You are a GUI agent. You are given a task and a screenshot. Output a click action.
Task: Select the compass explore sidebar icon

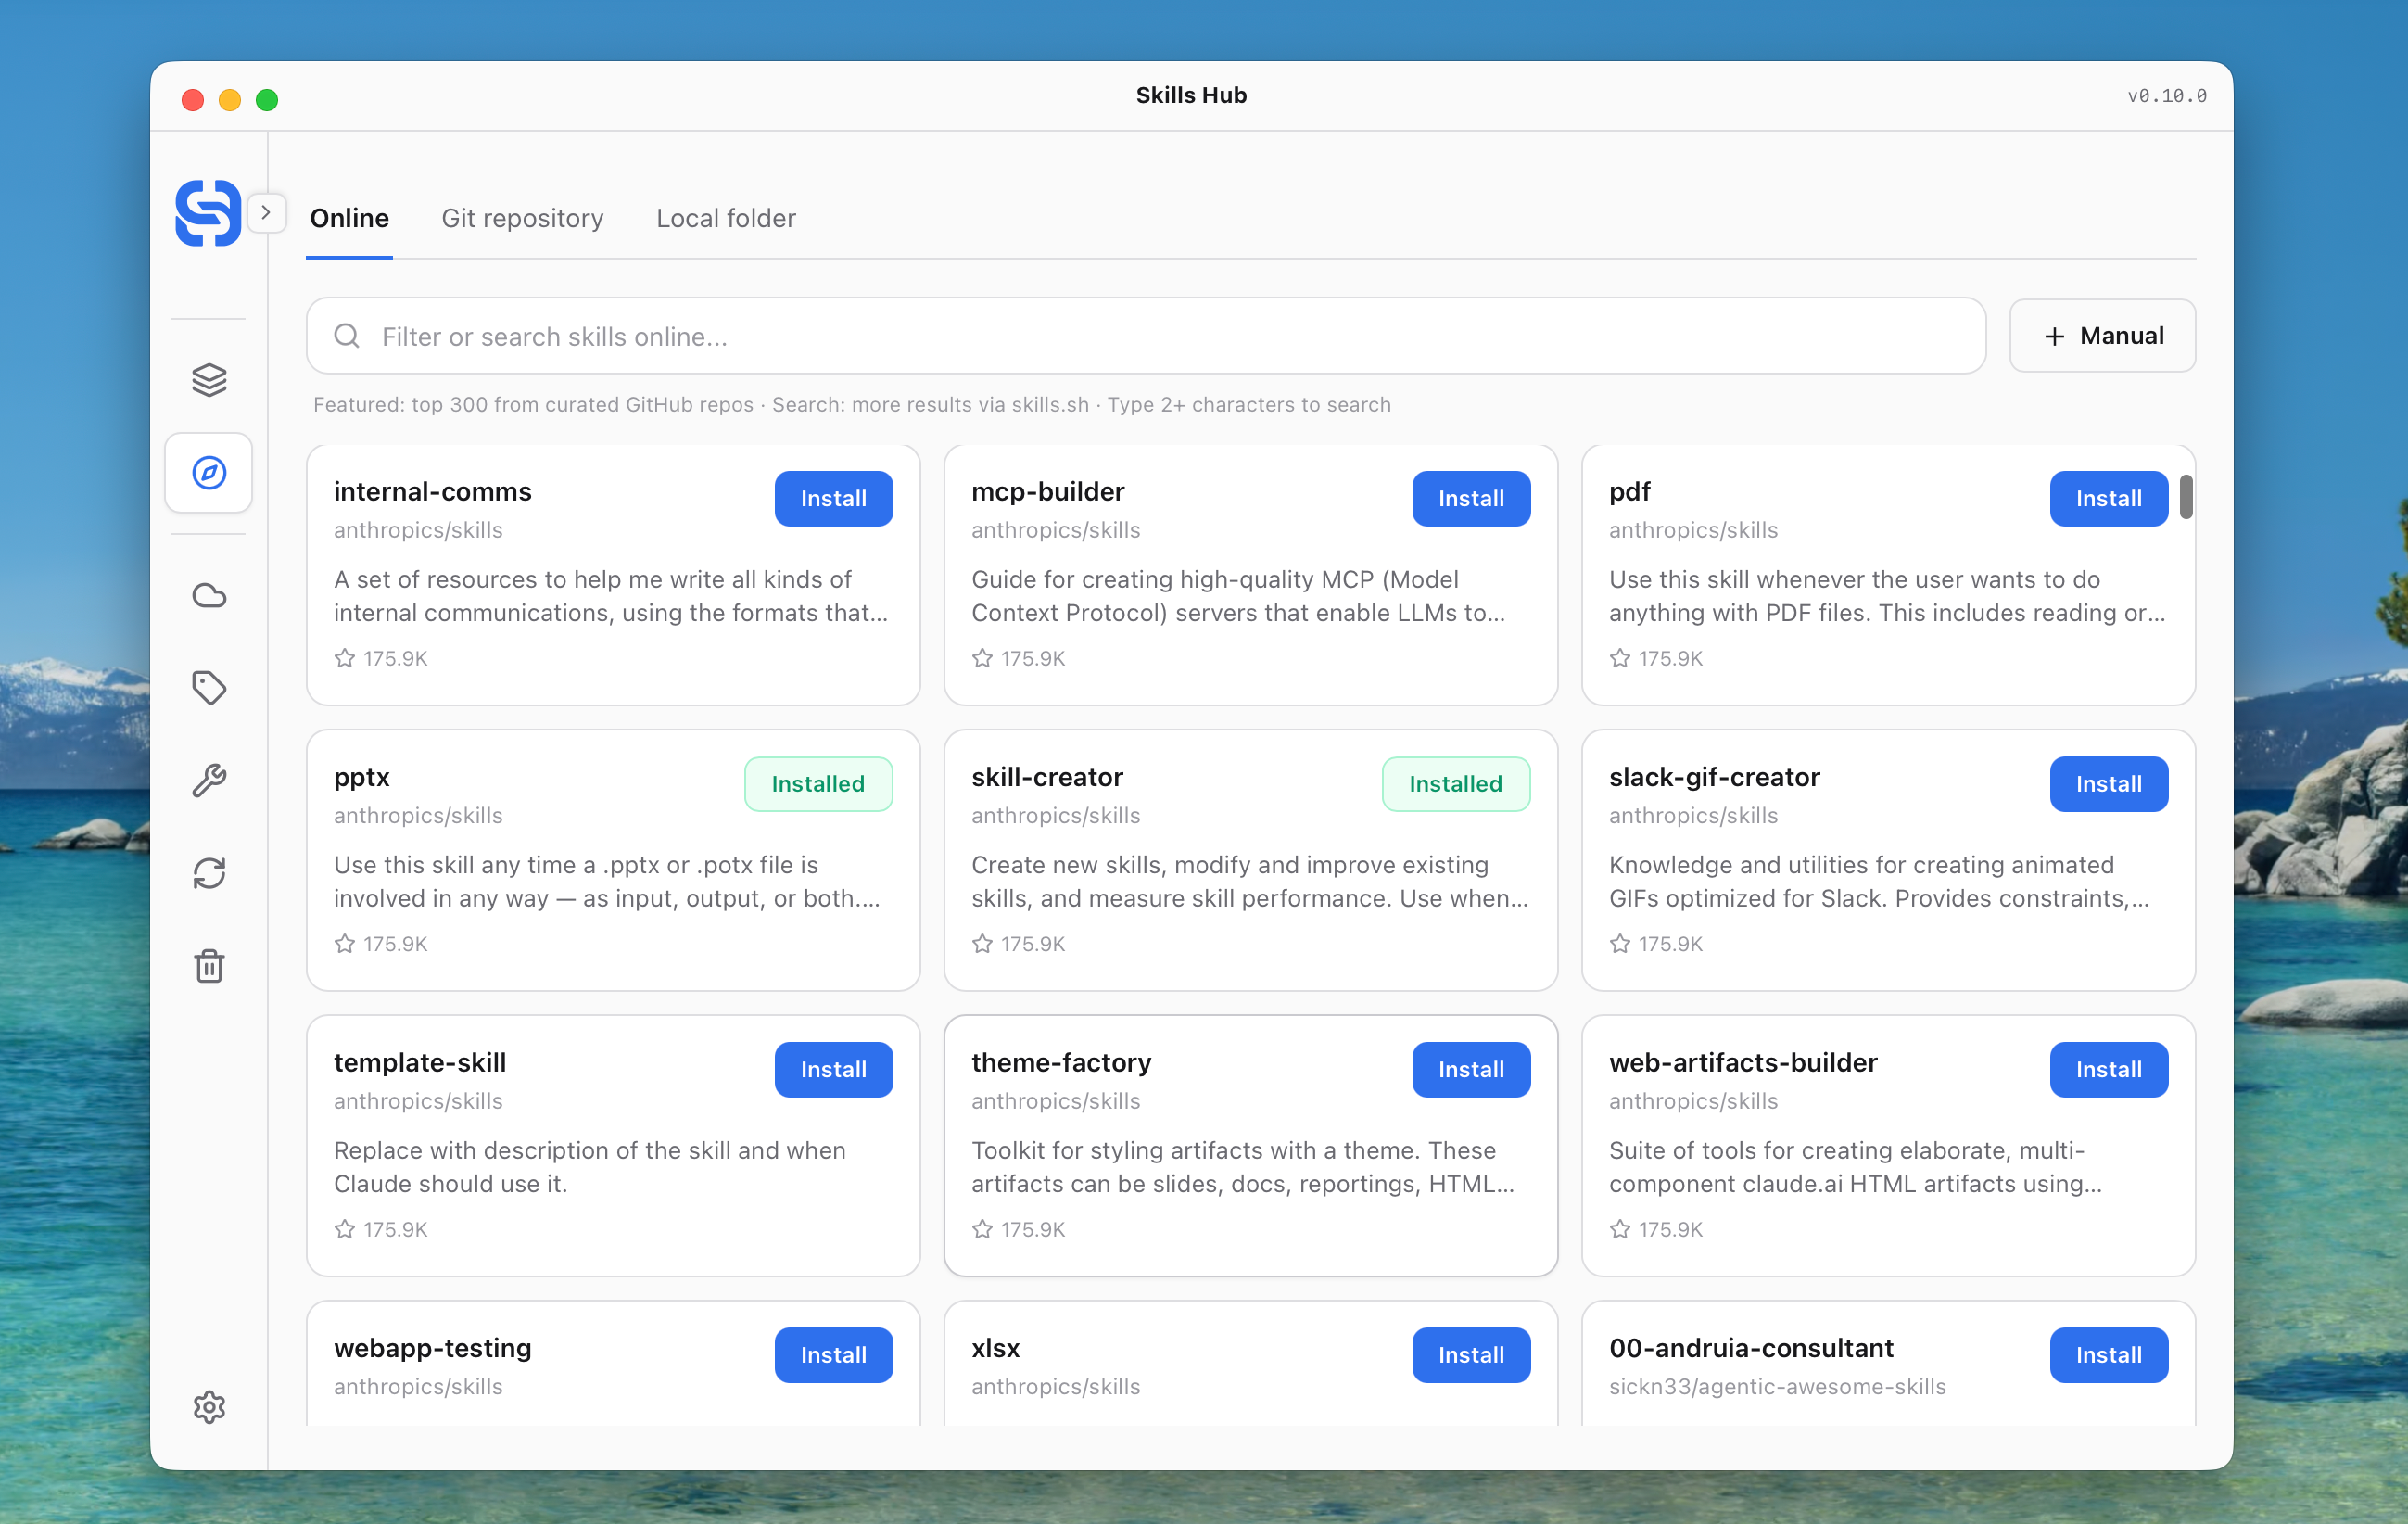click(209, 473)
